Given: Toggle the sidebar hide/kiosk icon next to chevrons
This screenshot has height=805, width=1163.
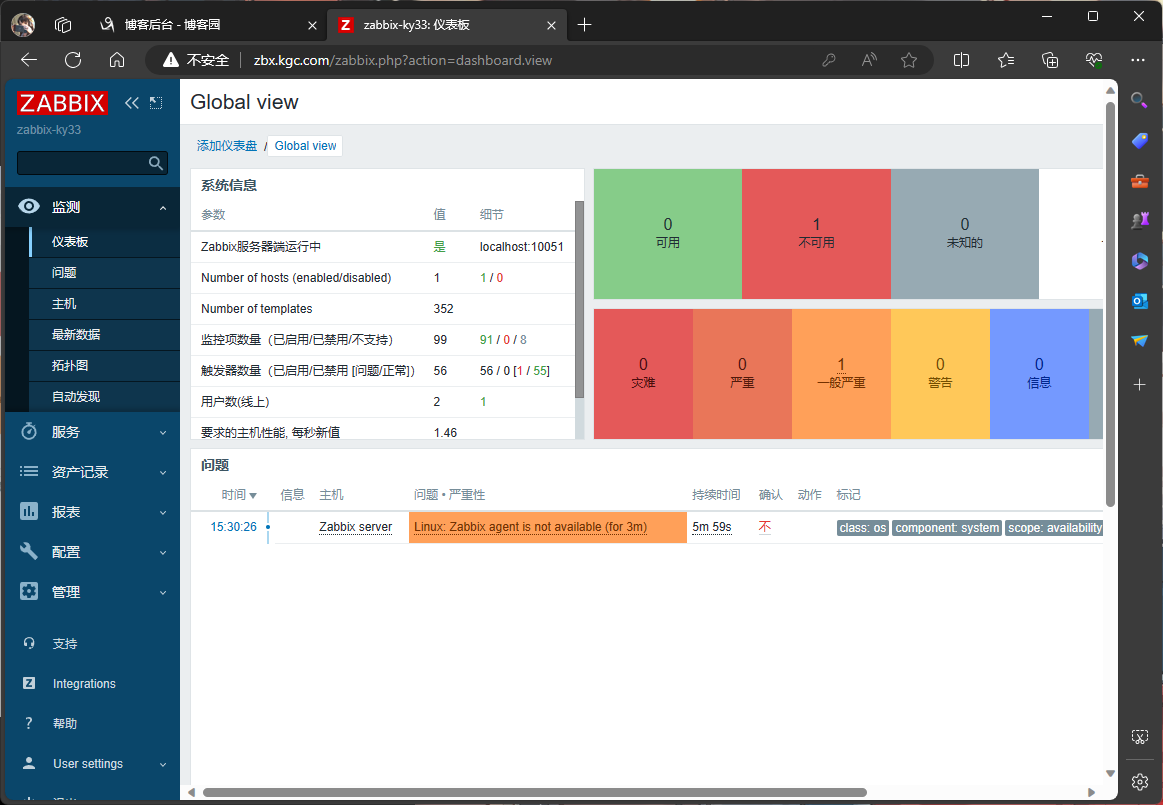Looking at the screenshot, I should point(156,103).
